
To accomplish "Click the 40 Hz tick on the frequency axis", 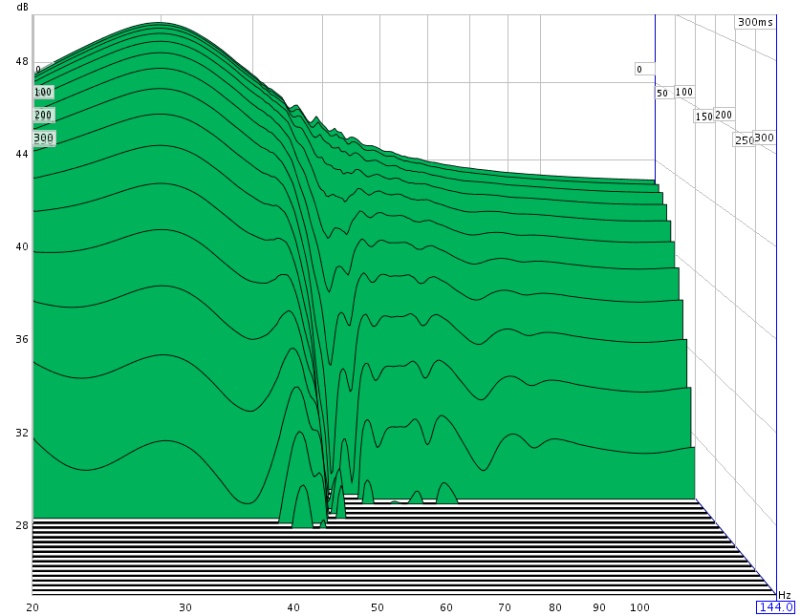I will coord(293,607).
